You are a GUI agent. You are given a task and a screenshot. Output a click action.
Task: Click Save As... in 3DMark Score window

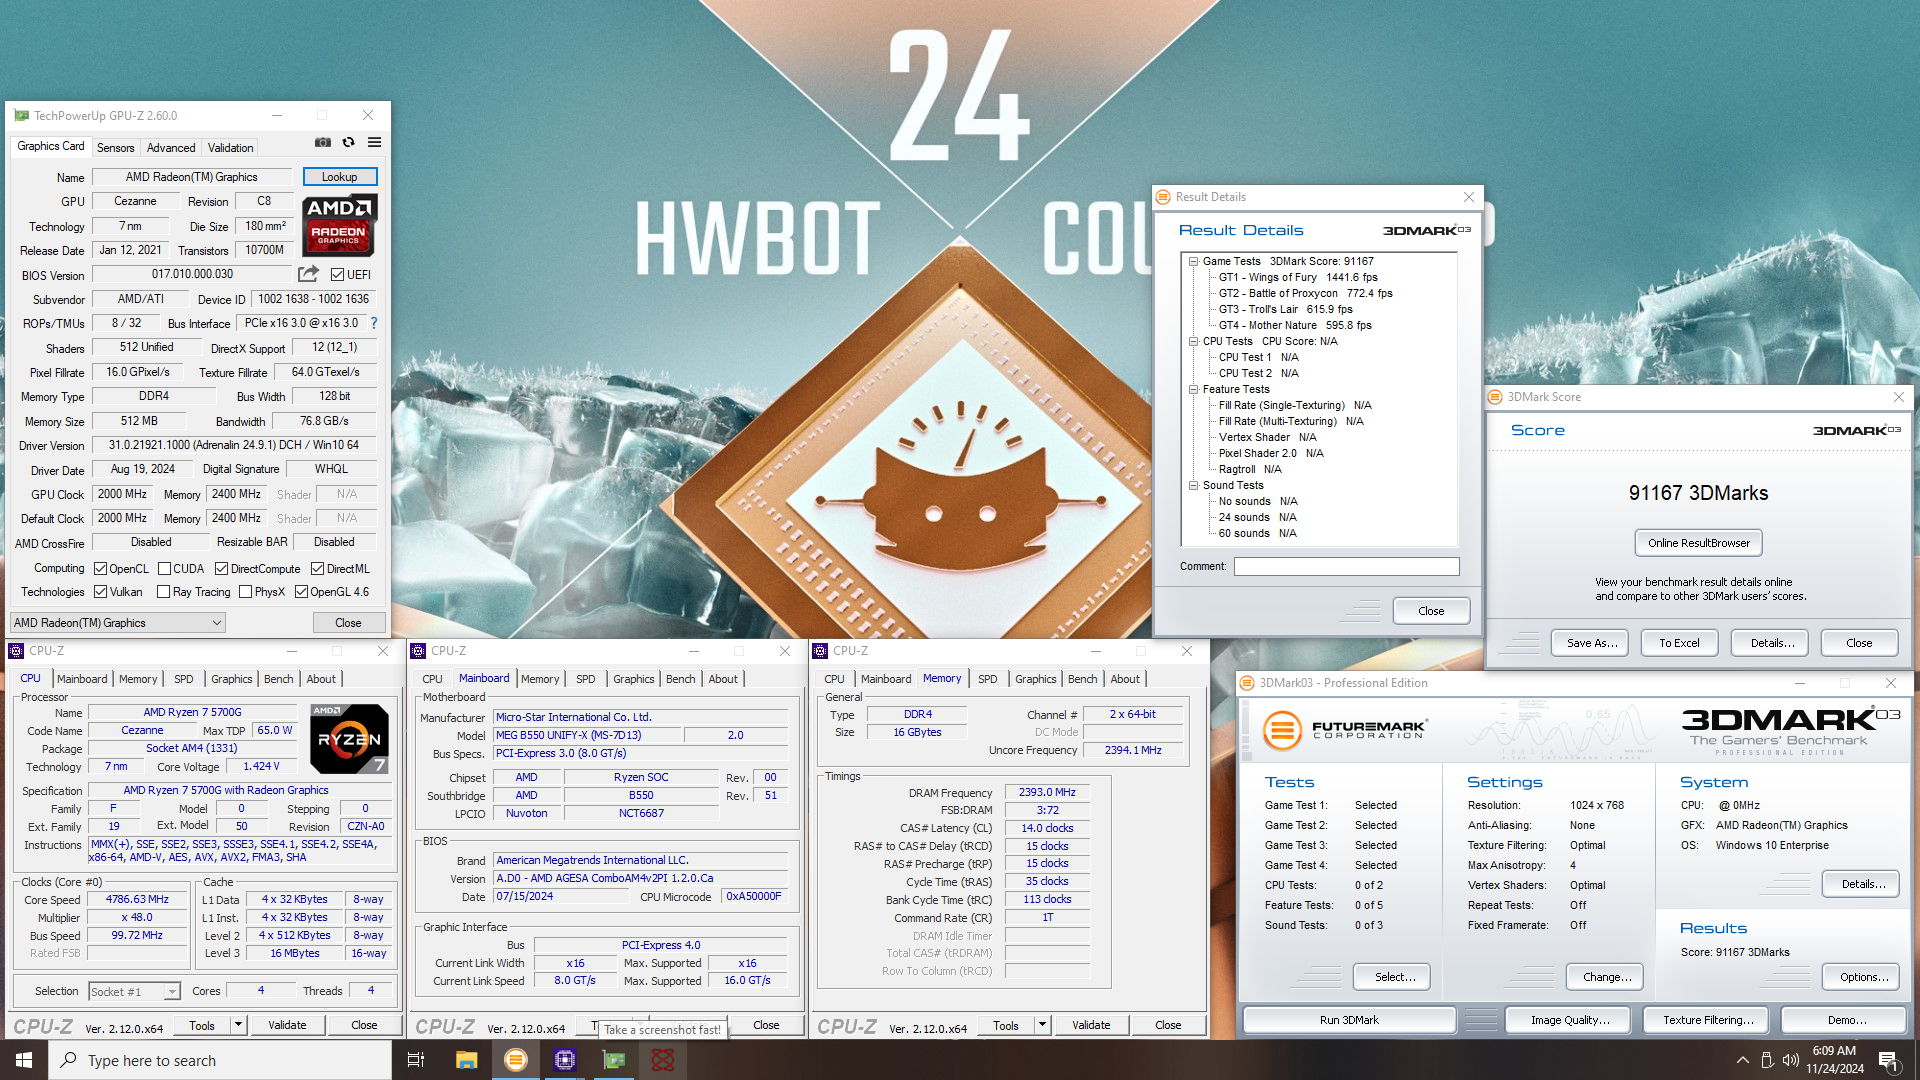pos(1591,643)
